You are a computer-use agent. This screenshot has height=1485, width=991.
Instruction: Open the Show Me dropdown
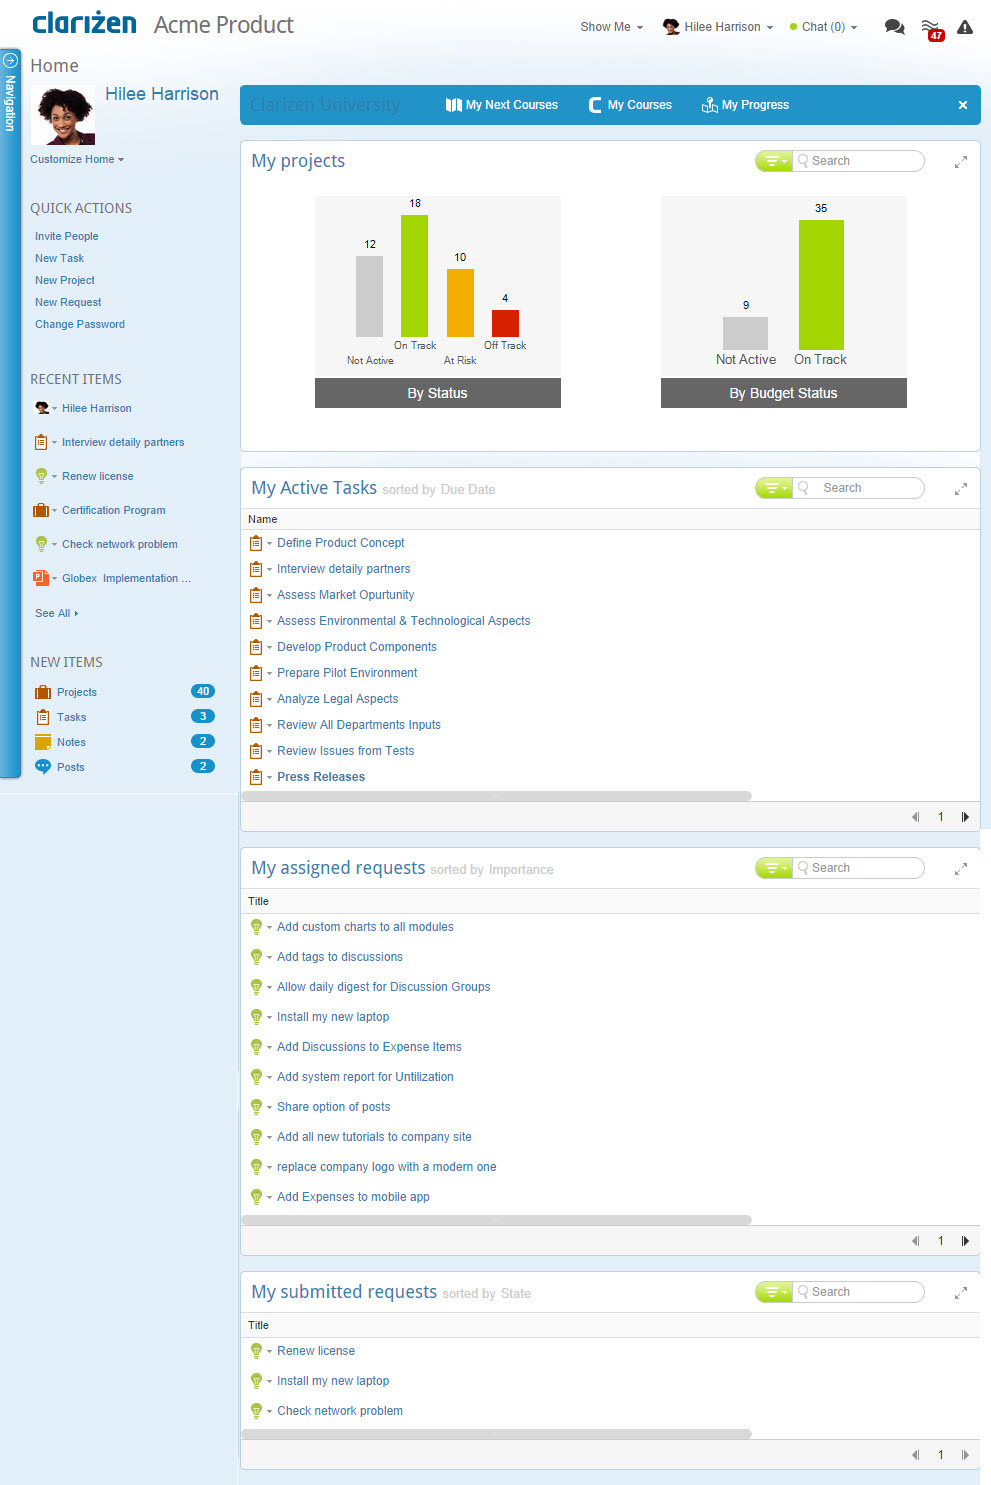pyautogui.click(x=611, y=27)
